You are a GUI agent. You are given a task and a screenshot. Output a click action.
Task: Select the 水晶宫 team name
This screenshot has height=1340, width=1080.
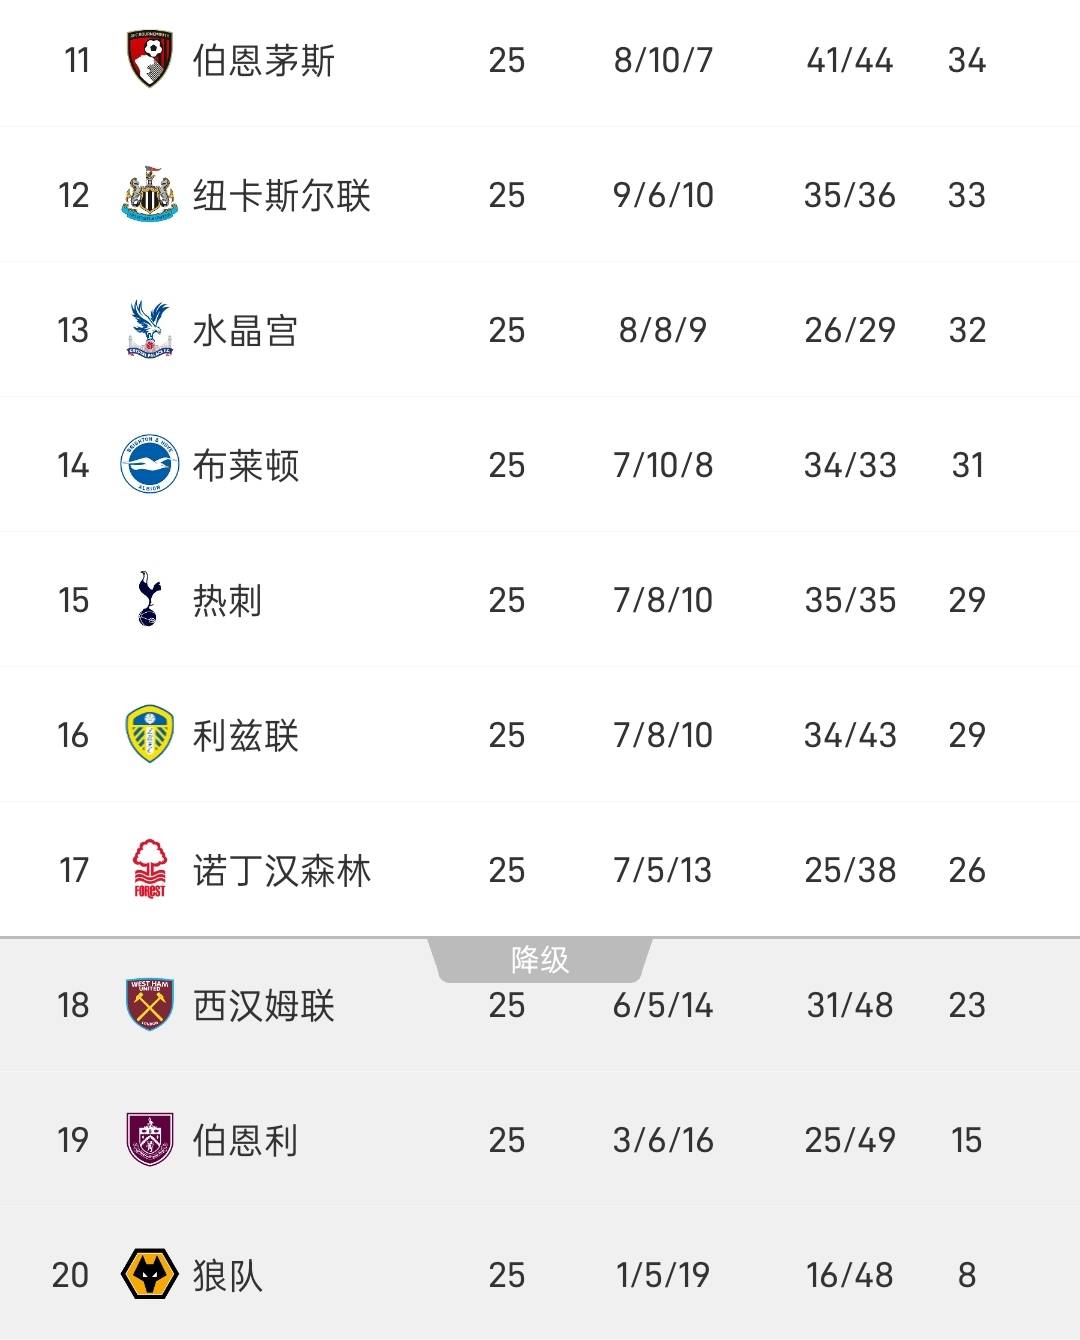tap(245, 331)
